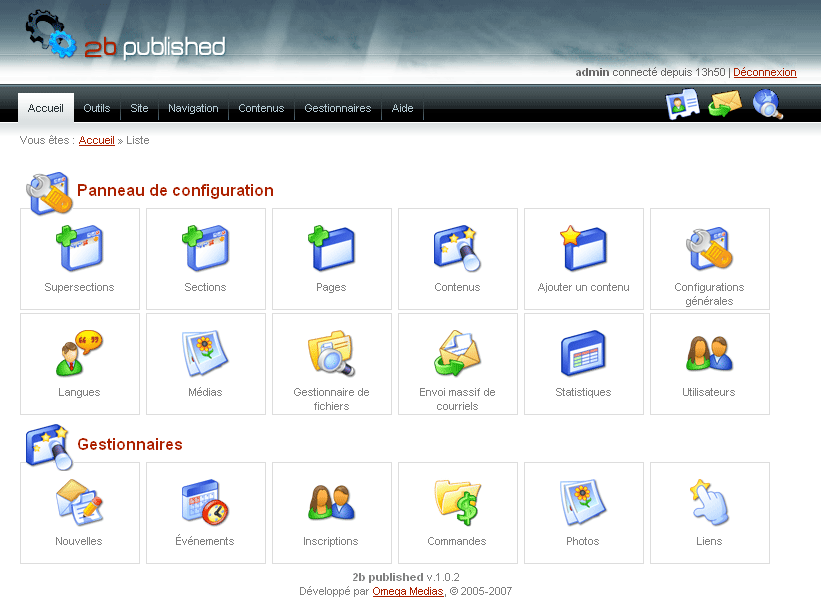Click the Pages label text
Viewport: 821px width, 602px height.
click(331, 287)
